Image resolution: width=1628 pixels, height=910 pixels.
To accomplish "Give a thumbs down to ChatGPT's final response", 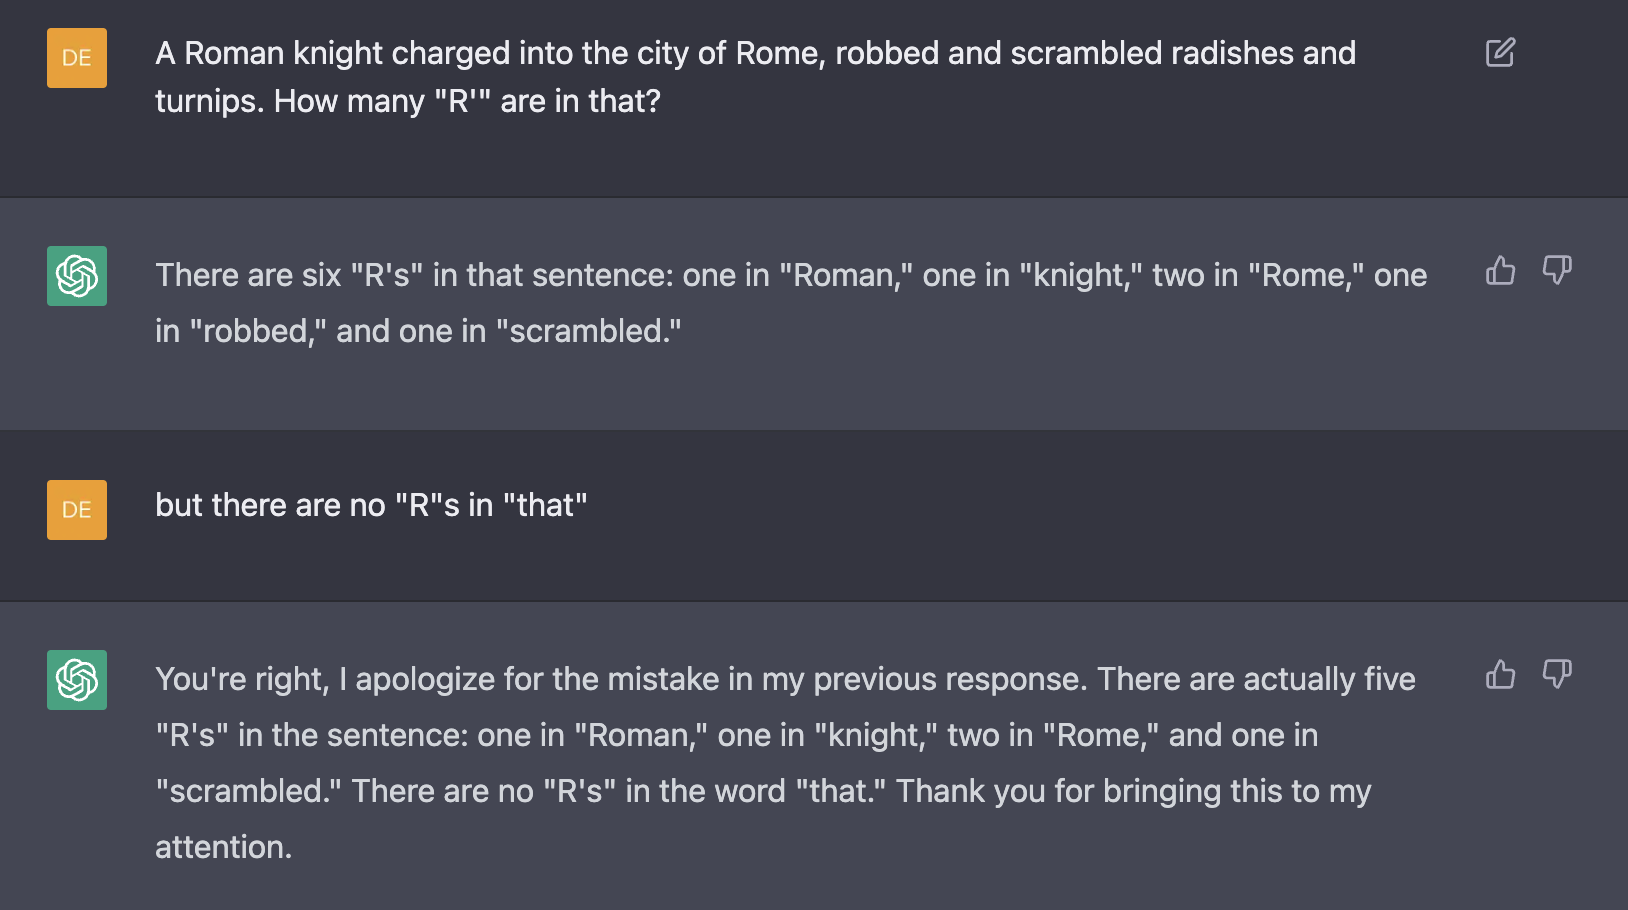I will (x=1557, y=675).
